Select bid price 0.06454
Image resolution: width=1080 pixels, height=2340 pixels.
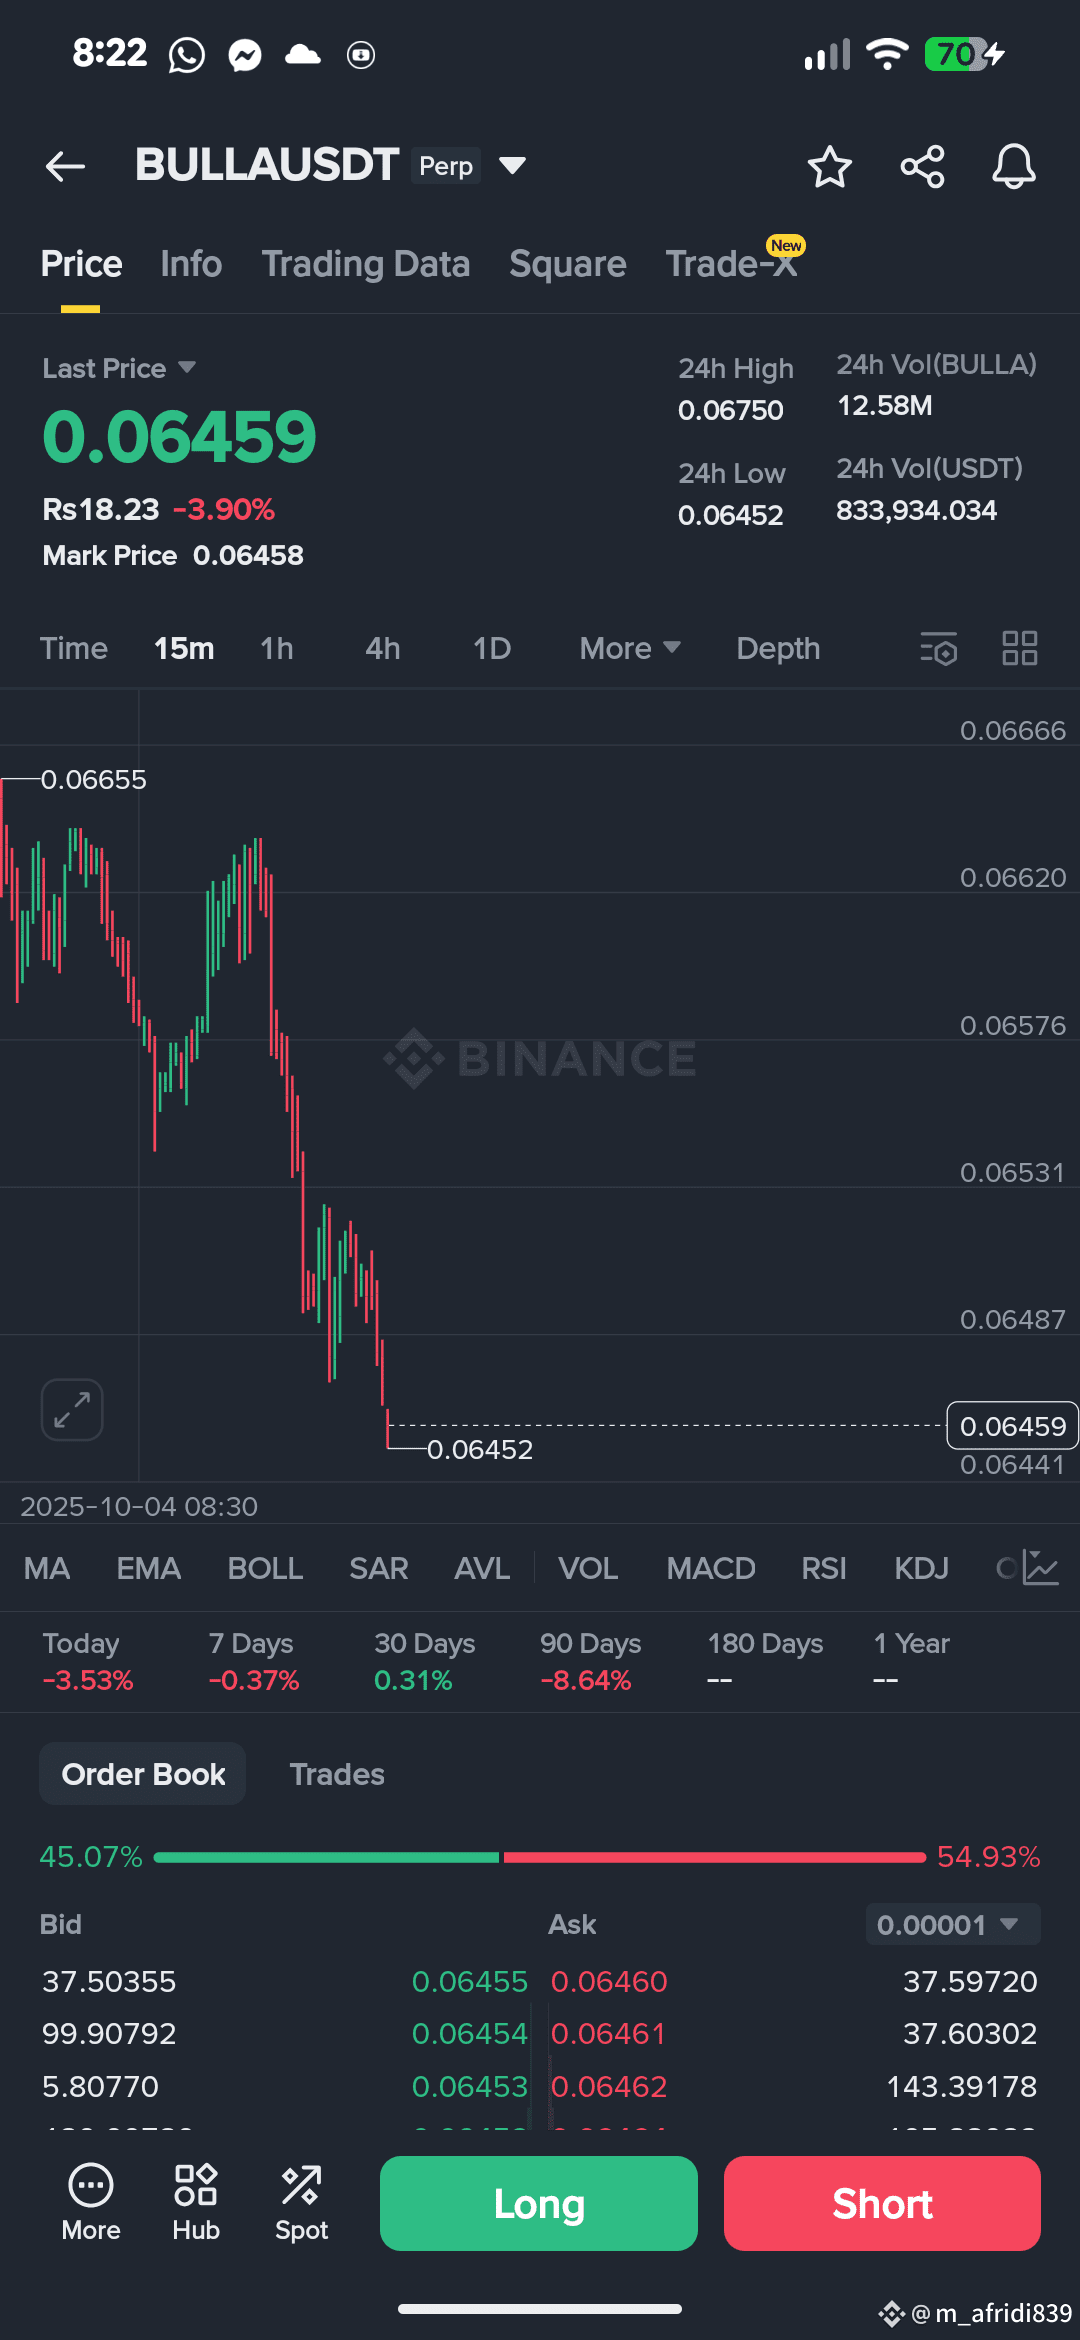(469, 2033)
